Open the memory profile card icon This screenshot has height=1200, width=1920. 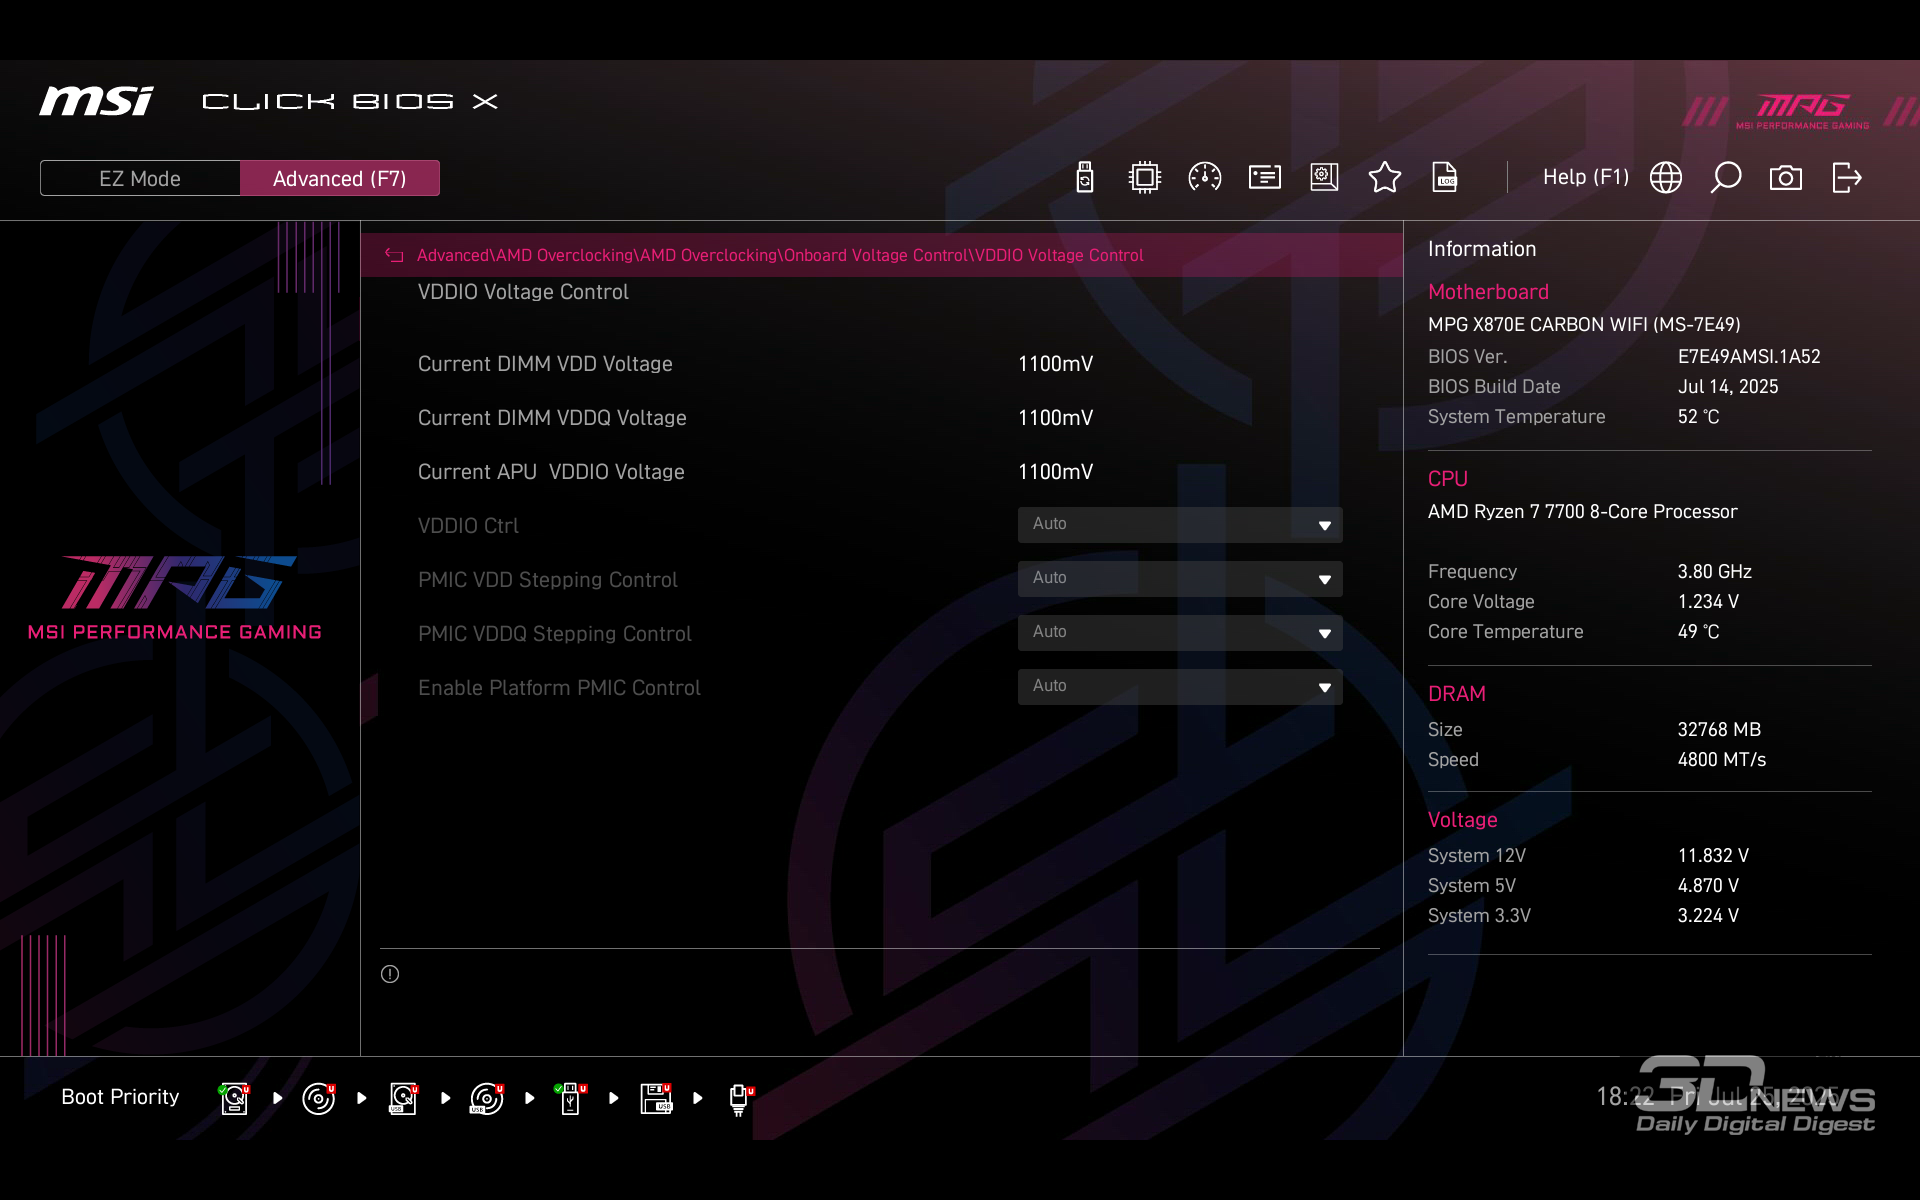tap(1265, 178)
